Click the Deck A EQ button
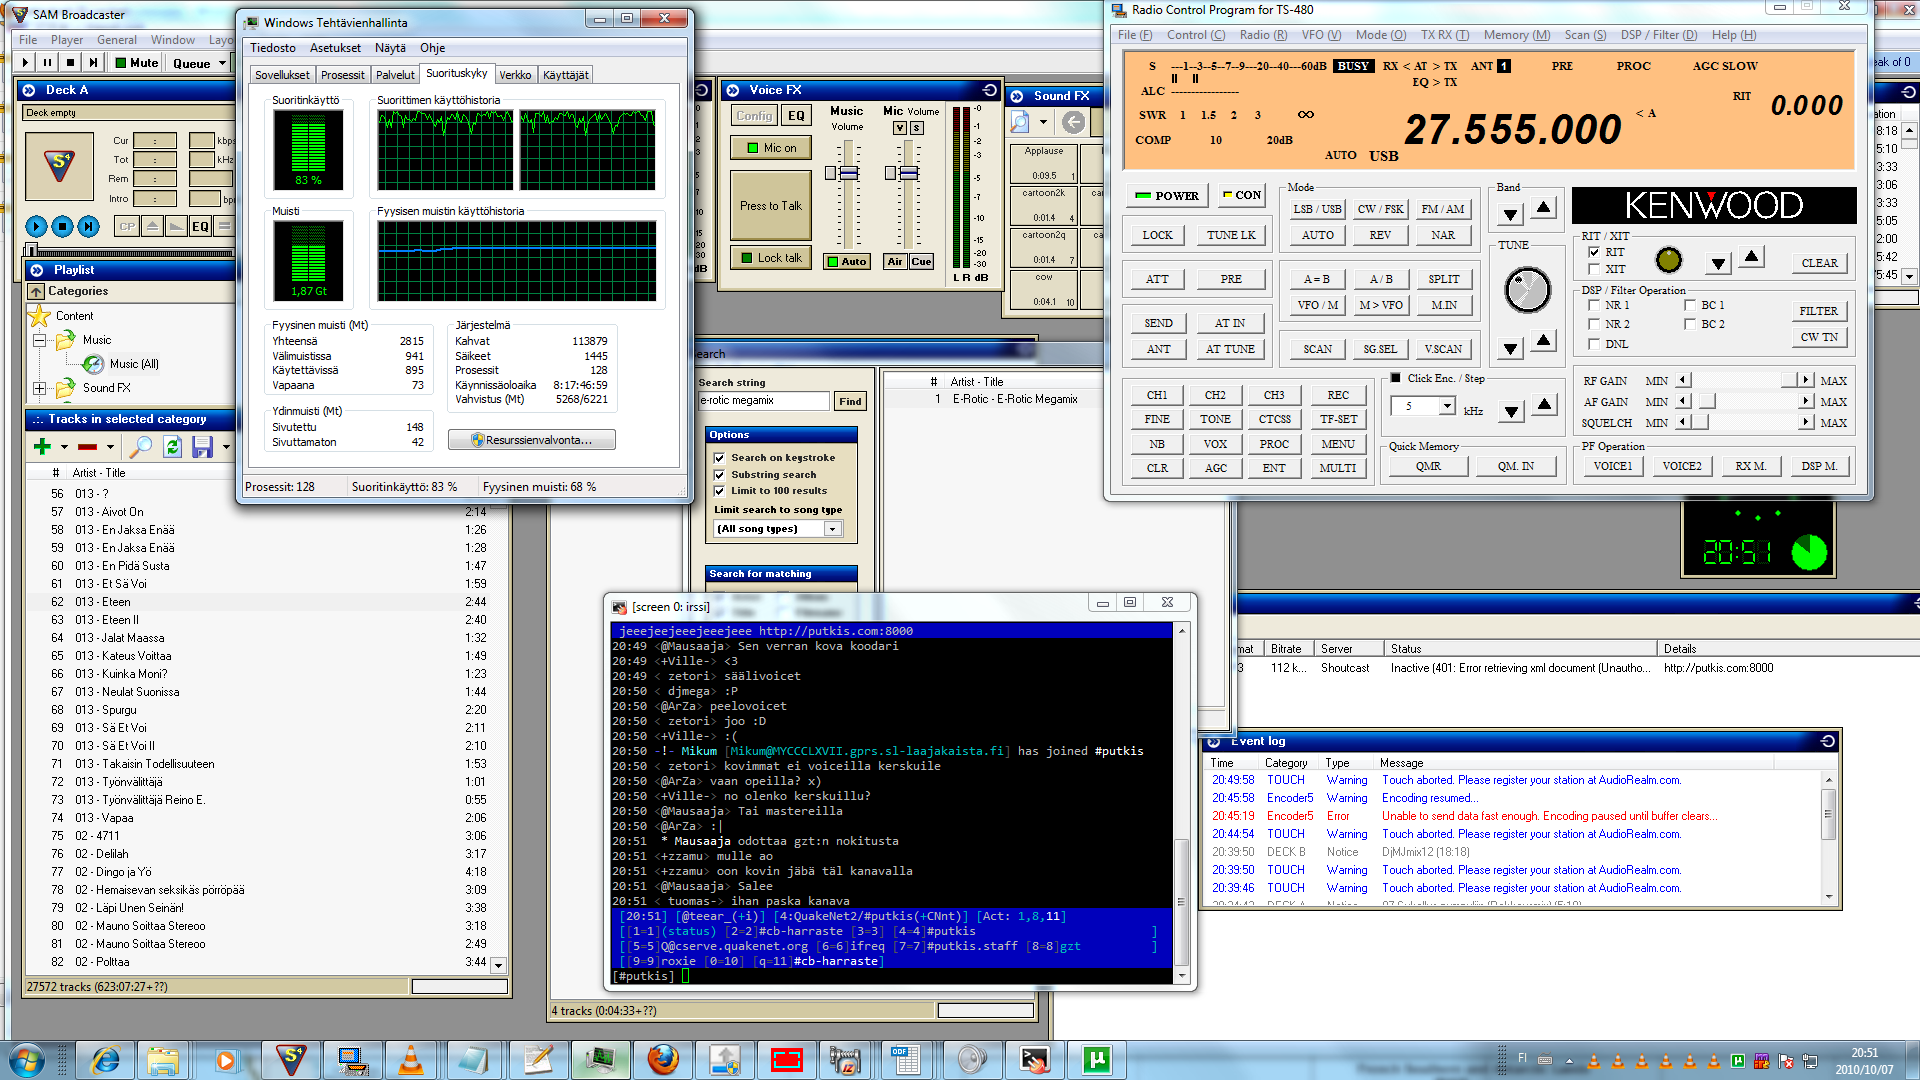Image resolution: width=1920 pixels, height=1080 pixels. [x=200, y=227]
